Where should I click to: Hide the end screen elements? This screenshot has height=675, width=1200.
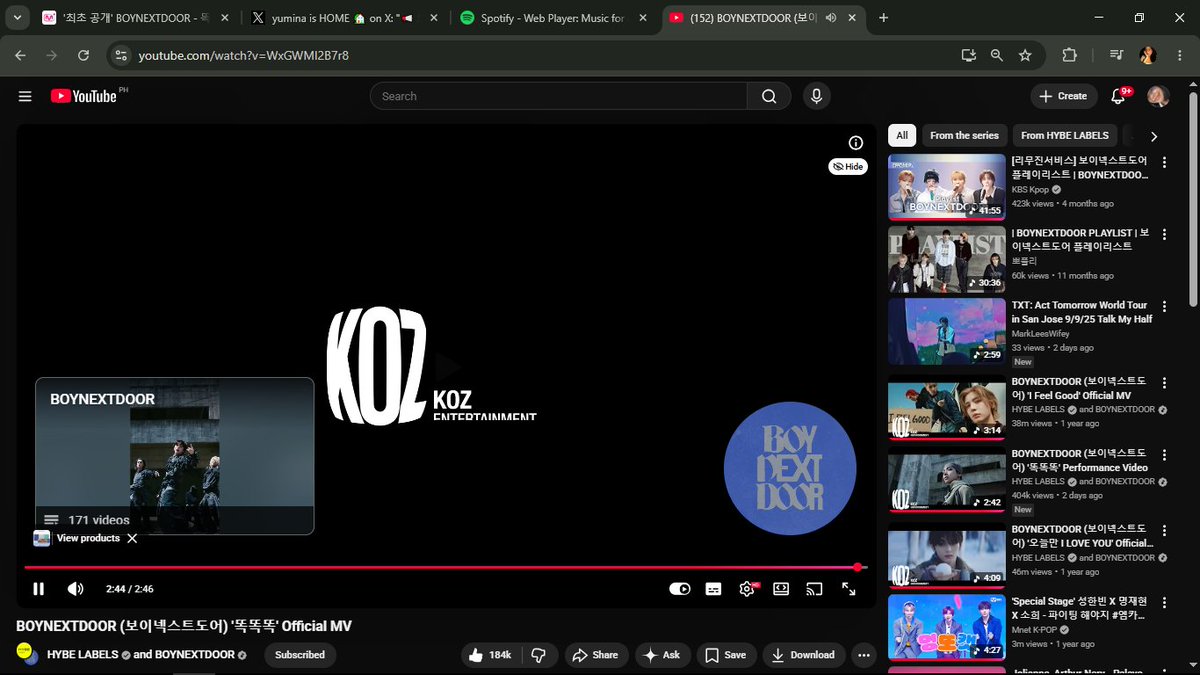848,167
